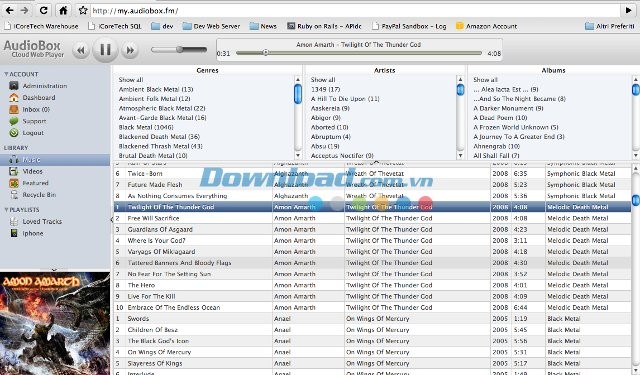The height and width of the screenshot is (375, 640).
Task: Open the dev bookmarks folder
Action: (x=162, y=26)
